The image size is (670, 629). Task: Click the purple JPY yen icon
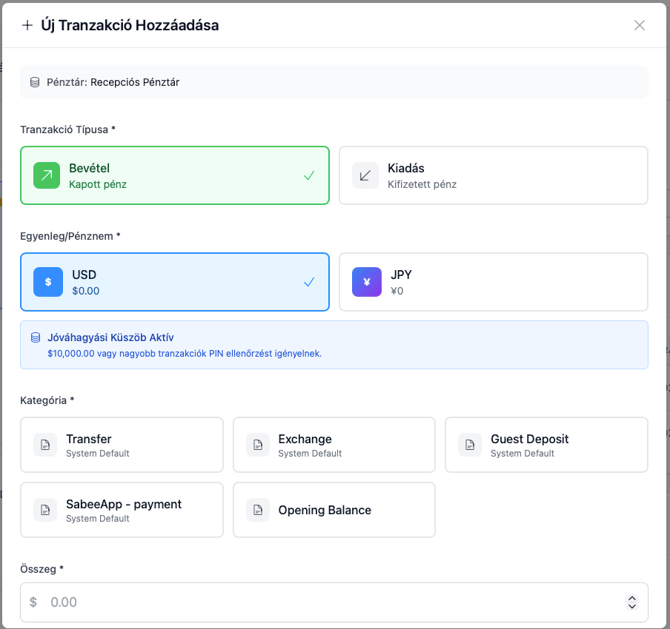click(x=366, y=282)
